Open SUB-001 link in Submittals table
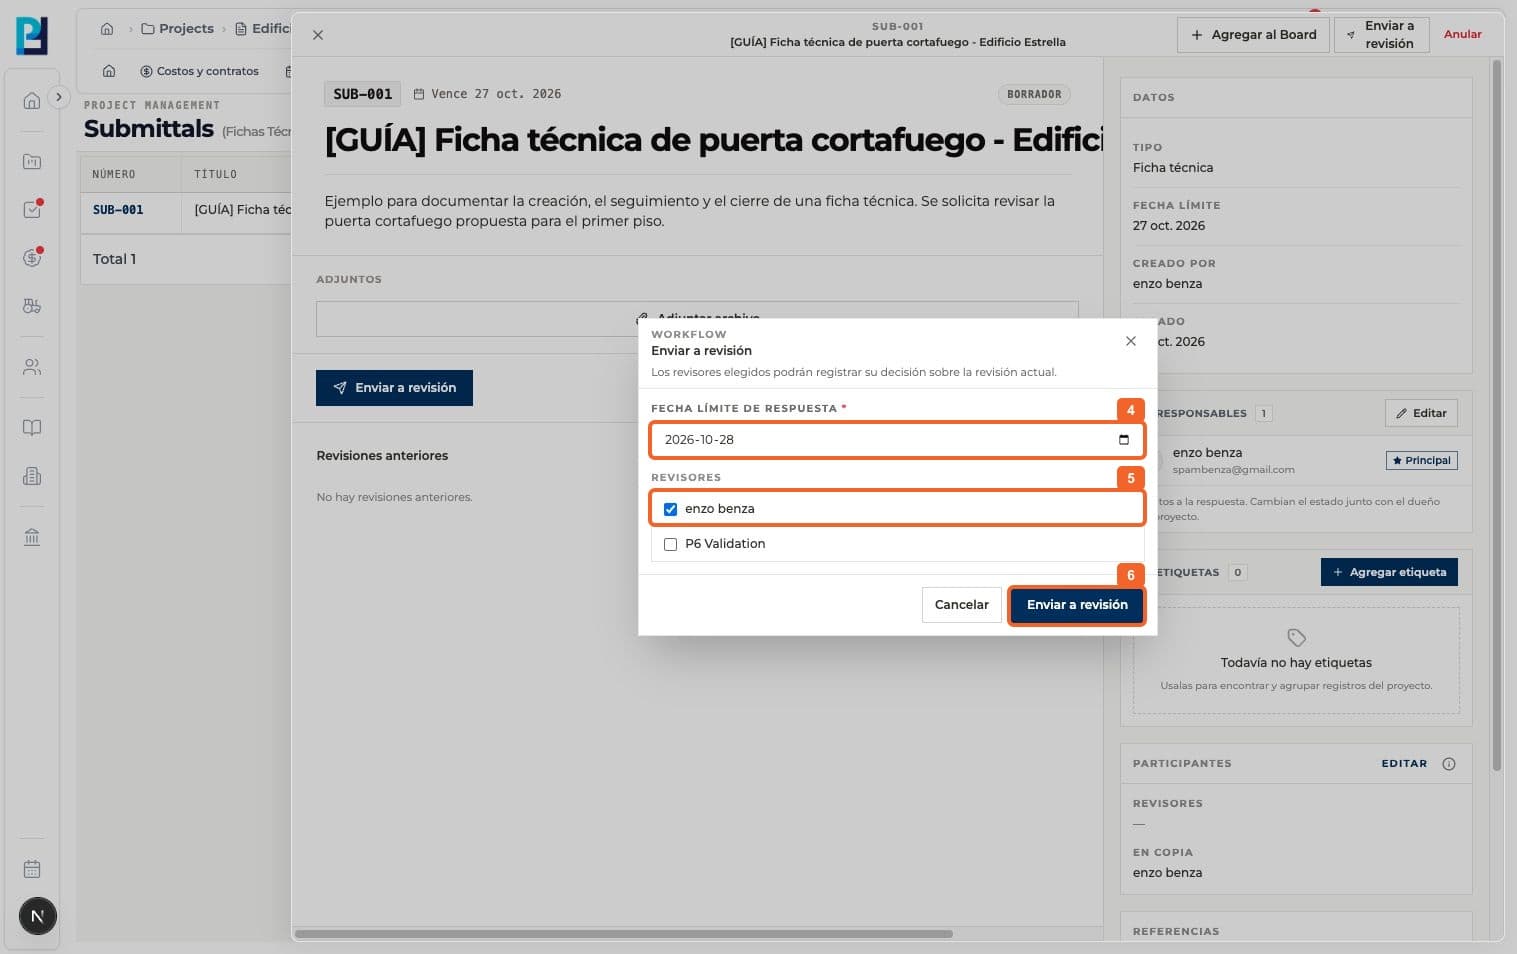Image resolution: width=1517 pixels, height=954 pixels. point(118,210)
